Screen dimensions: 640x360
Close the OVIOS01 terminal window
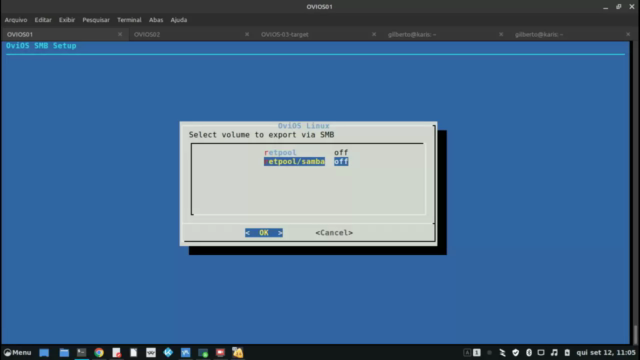click(632, 7)
